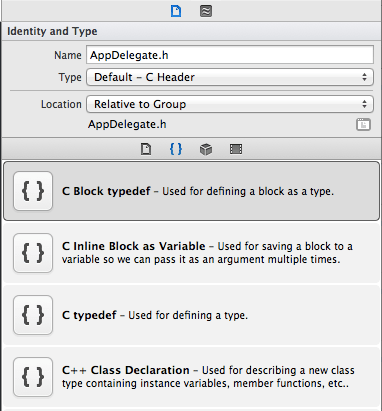Show the Media library filmstrip icon

coord(236,149)
